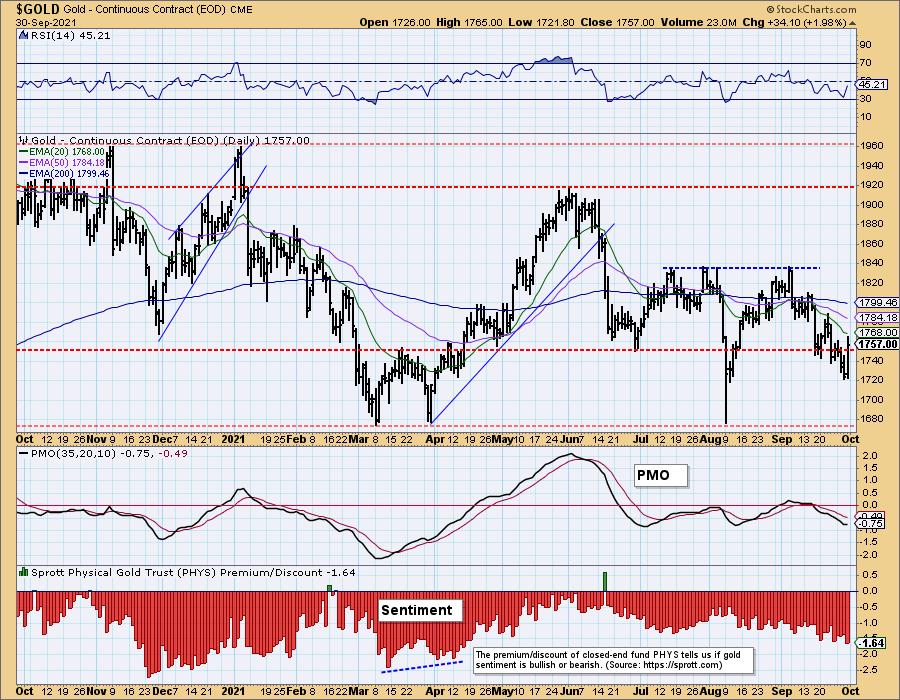Click the RSI(14) indicator legend icon
The image size is (900, 700).
pos(23,35)
